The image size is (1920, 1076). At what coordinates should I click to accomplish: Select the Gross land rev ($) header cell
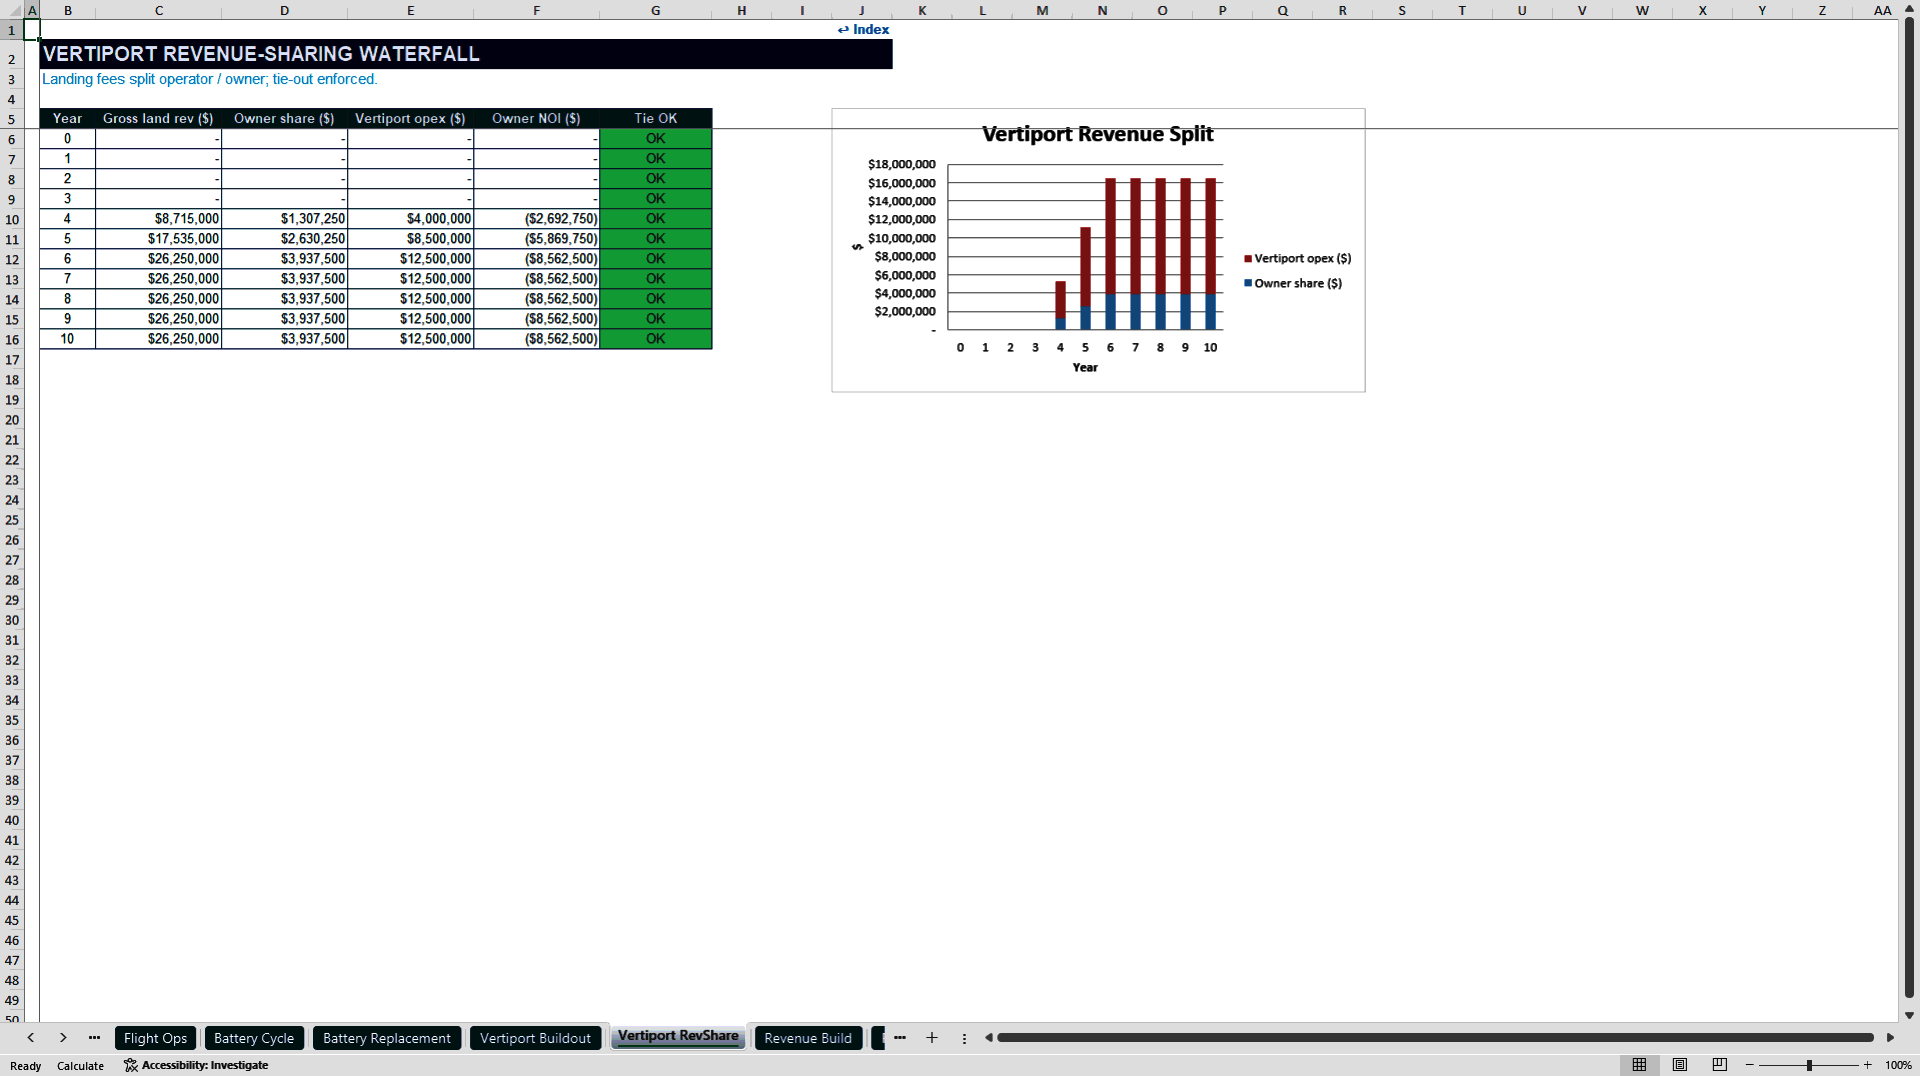click(158, 118)
